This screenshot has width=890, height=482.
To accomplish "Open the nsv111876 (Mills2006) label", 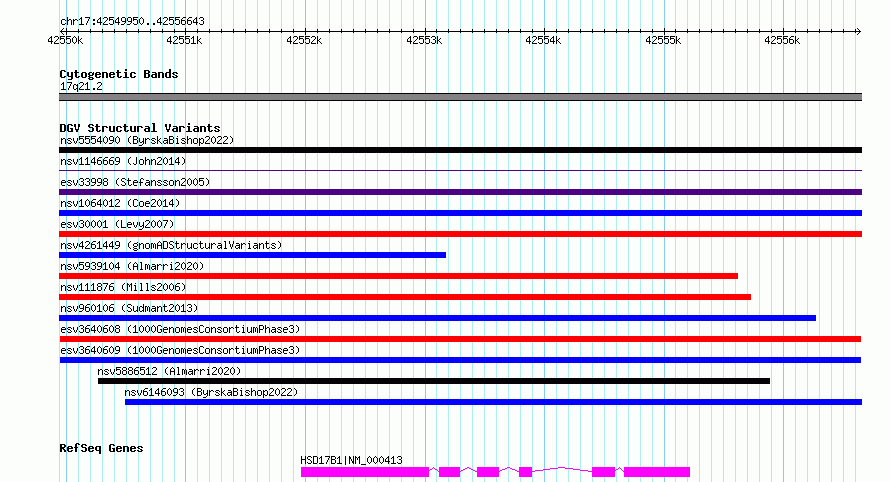I will (123, 287).
